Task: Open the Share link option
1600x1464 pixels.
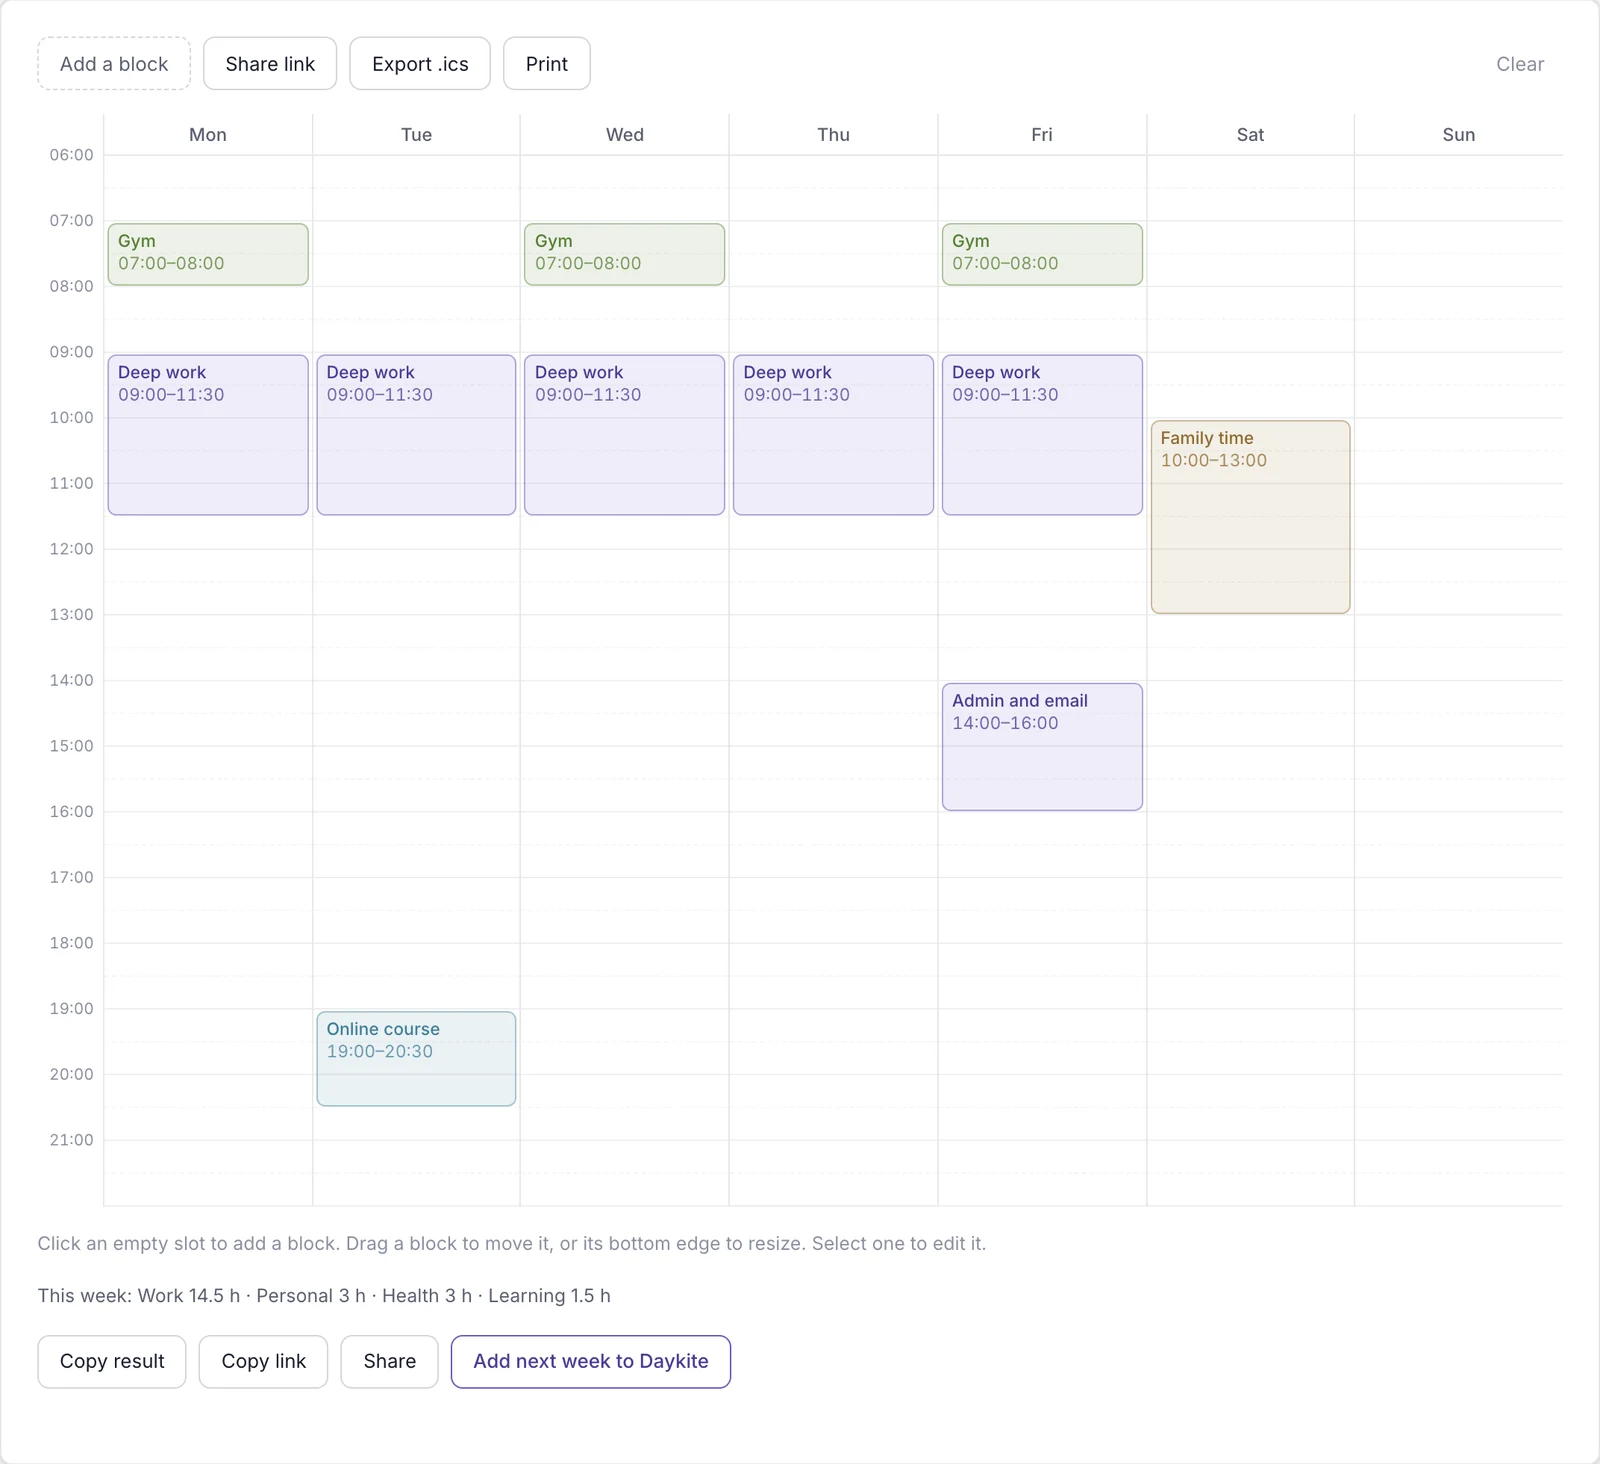Action: pos(270,64)
